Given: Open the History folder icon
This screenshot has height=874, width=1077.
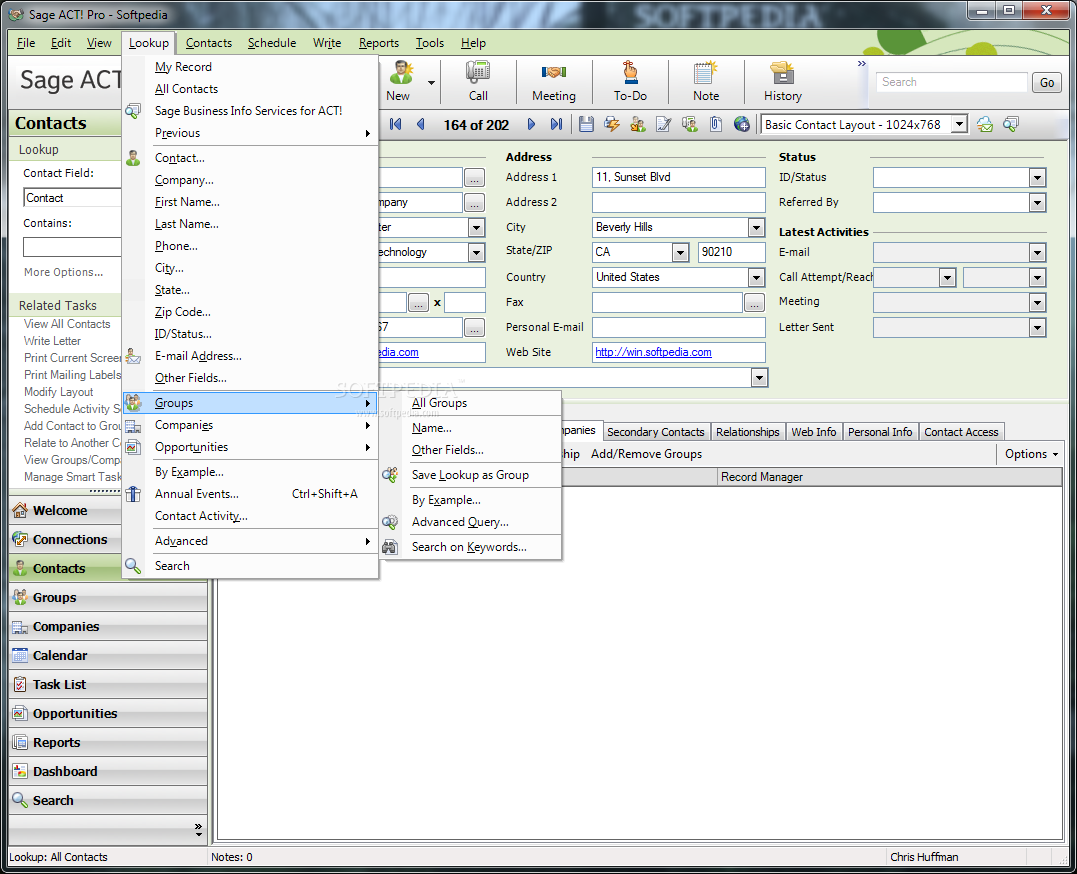Looking at the screenshot, I should pos(782,73).
